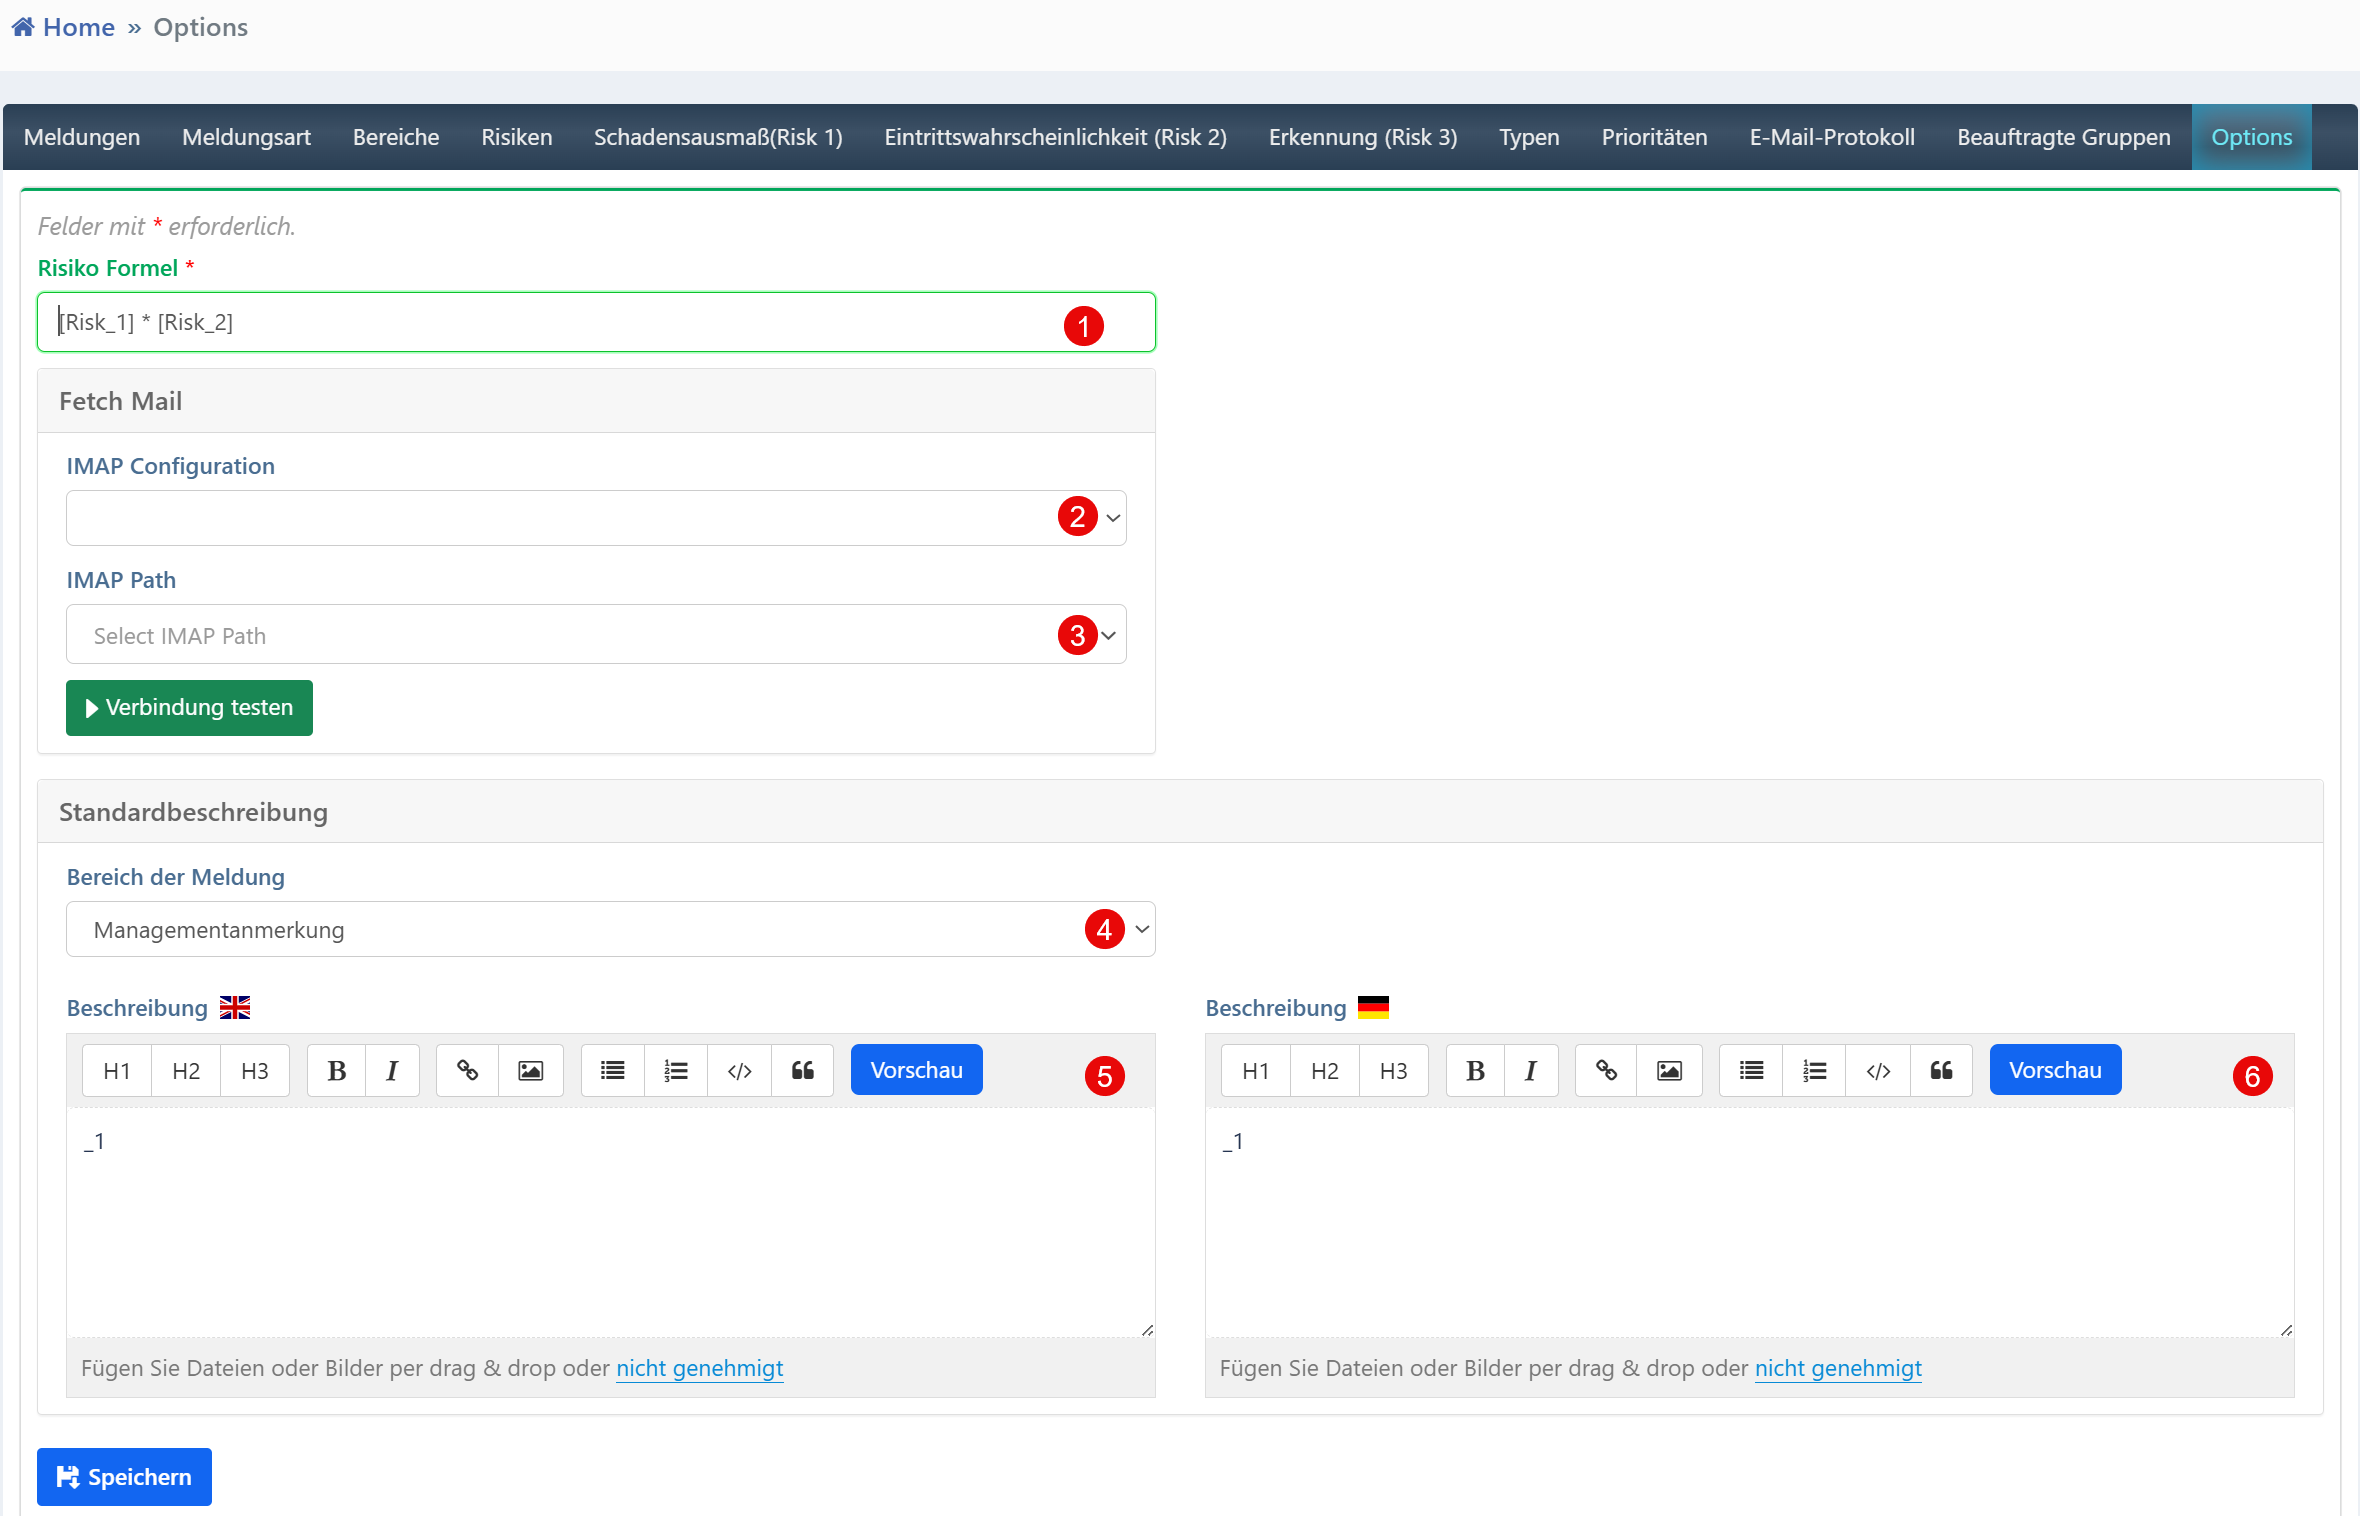The height and width of the screenshot is (1516, 2360).
Task: Insert image in German description editor
Action: tap(1669, 1071)
